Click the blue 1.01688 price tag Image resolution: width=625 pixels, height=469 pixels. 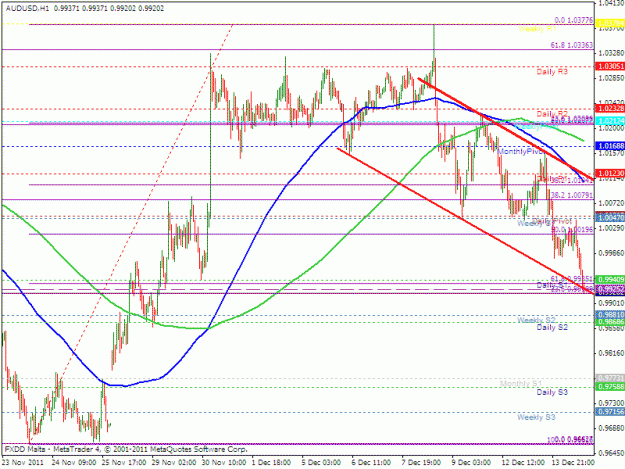(610, 146)
